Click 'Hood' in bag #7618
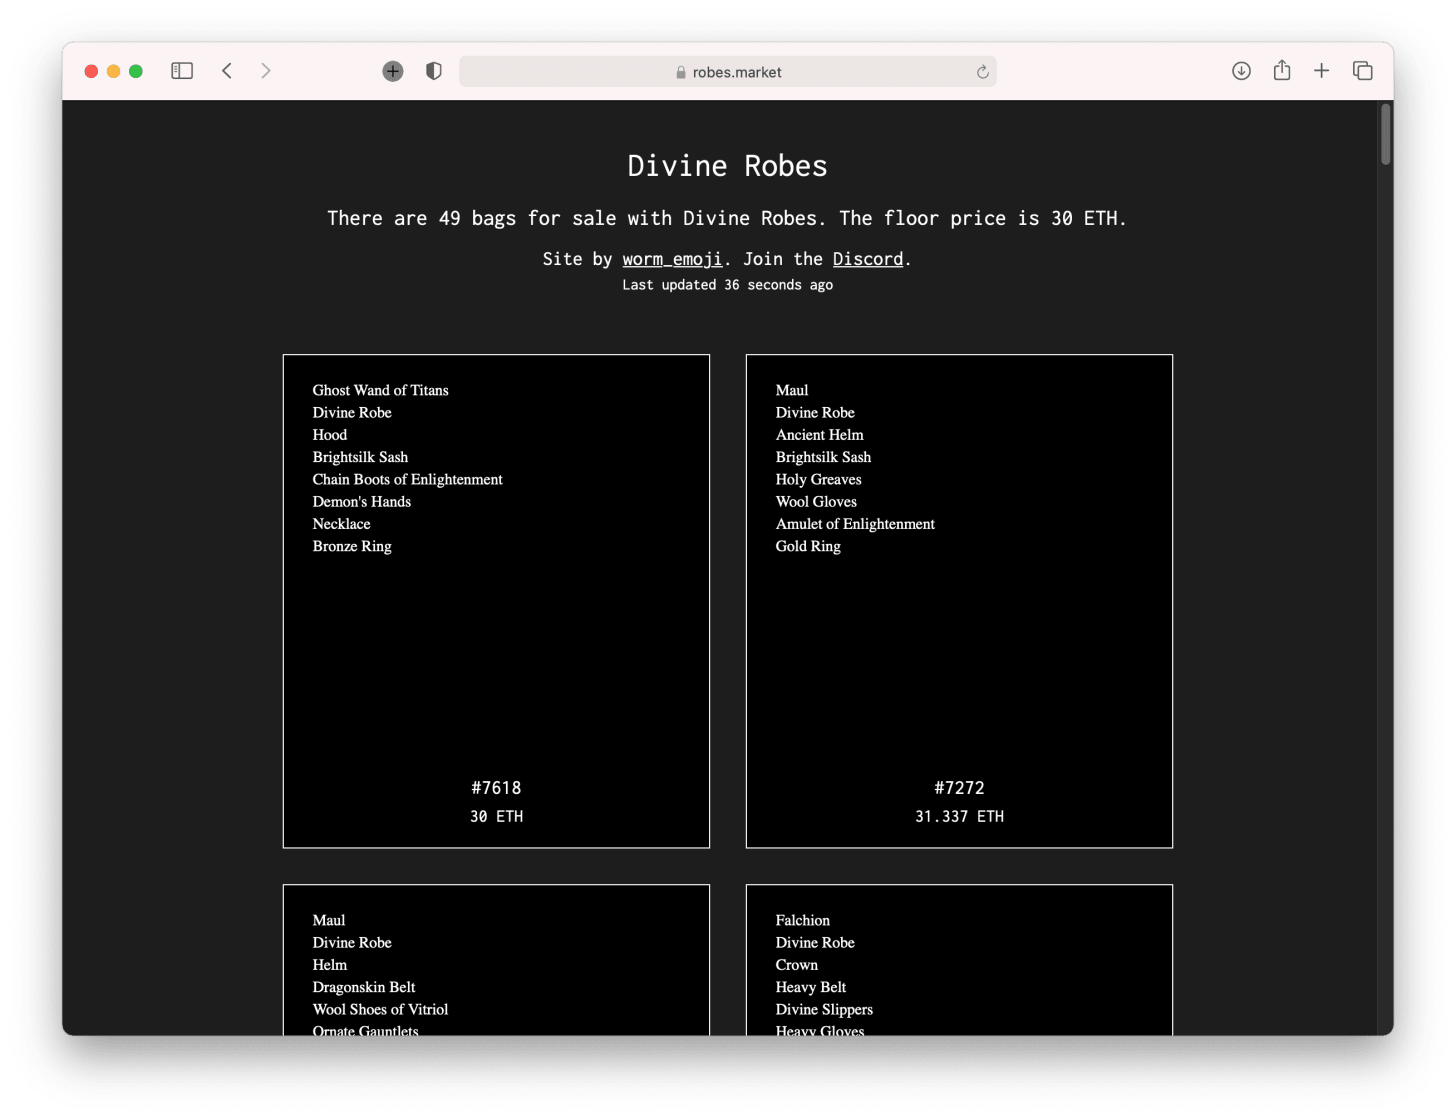1456x1118 pixels. 329,435
